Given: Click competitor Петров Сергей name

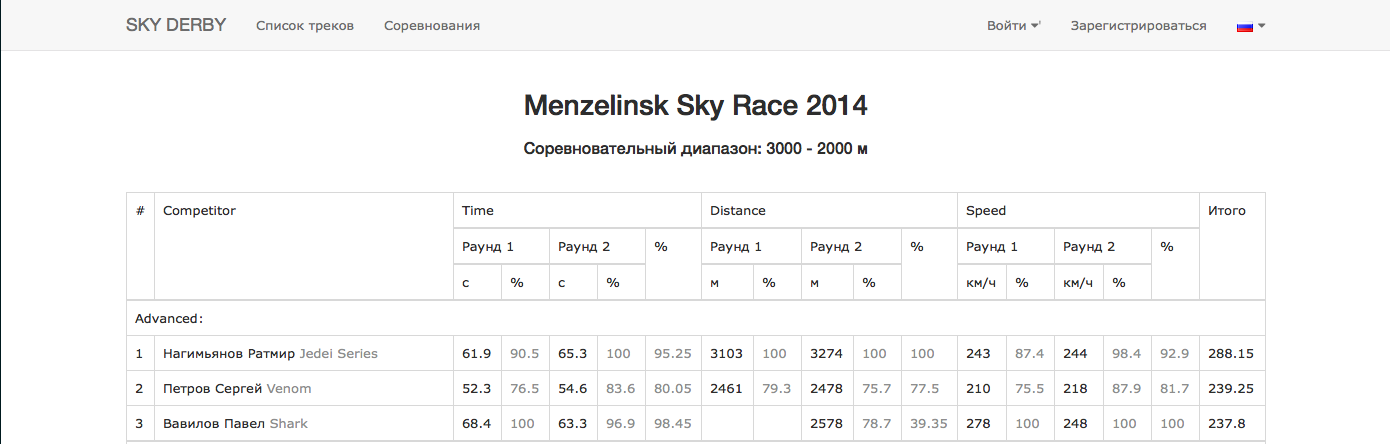Looking at the screenshot, I should [x=213, y=389].
